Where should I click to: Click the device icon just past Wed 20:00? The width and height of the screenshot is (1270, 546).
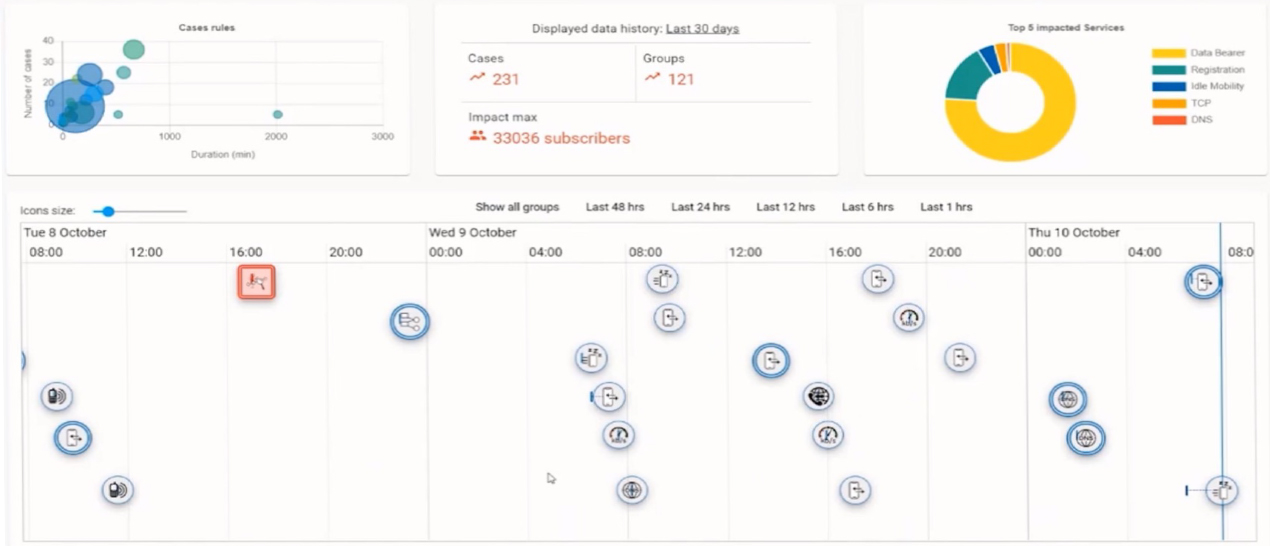click(x=960, y=357)
